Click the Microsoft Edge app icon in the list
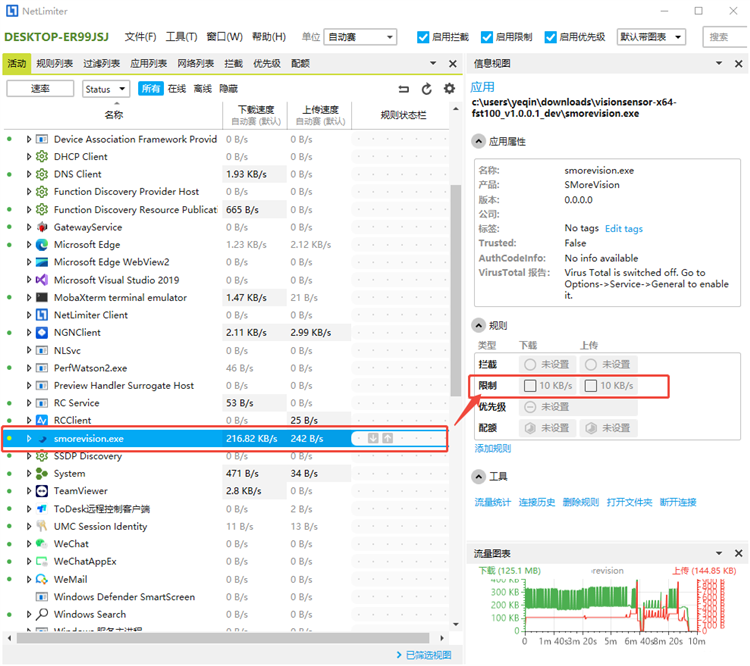 (42, 244)
